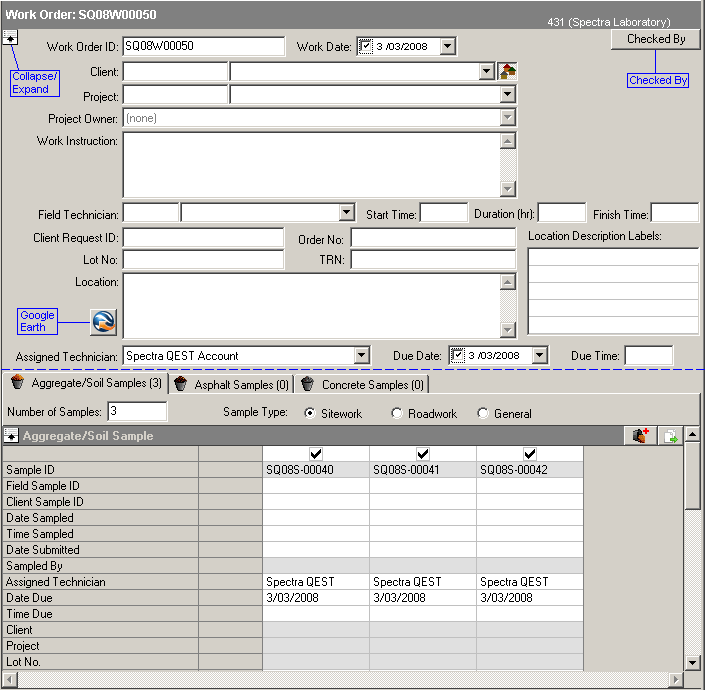Screen dimensions: 705x690
Task: Uncheck the box above sample SQ08S-00041
Action: tap(423, 454)
